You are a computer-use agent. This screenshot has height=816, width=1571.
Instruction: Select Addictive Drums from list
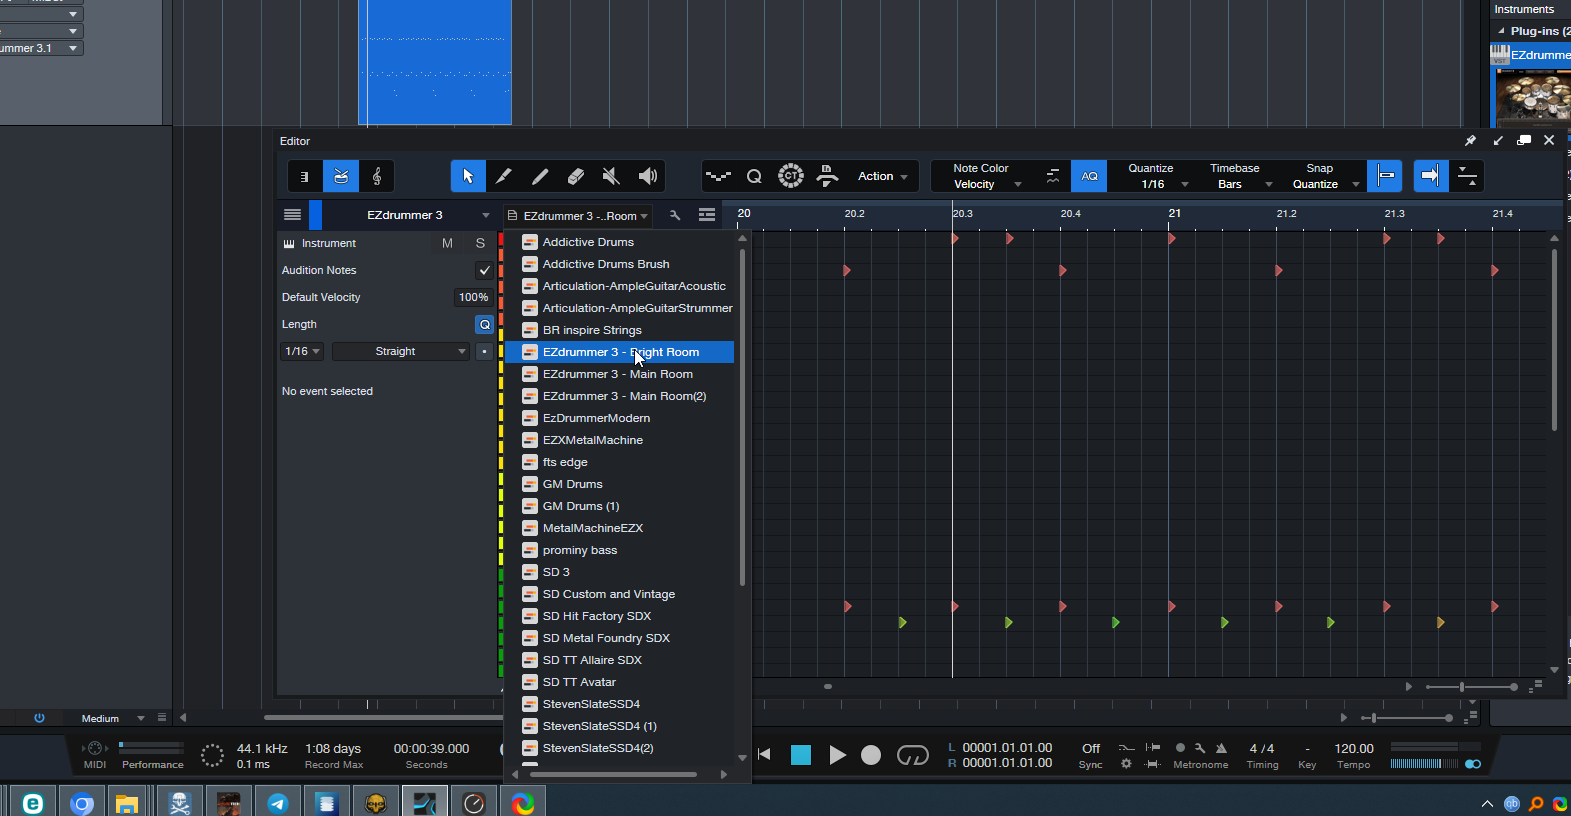tap(588, 242)
